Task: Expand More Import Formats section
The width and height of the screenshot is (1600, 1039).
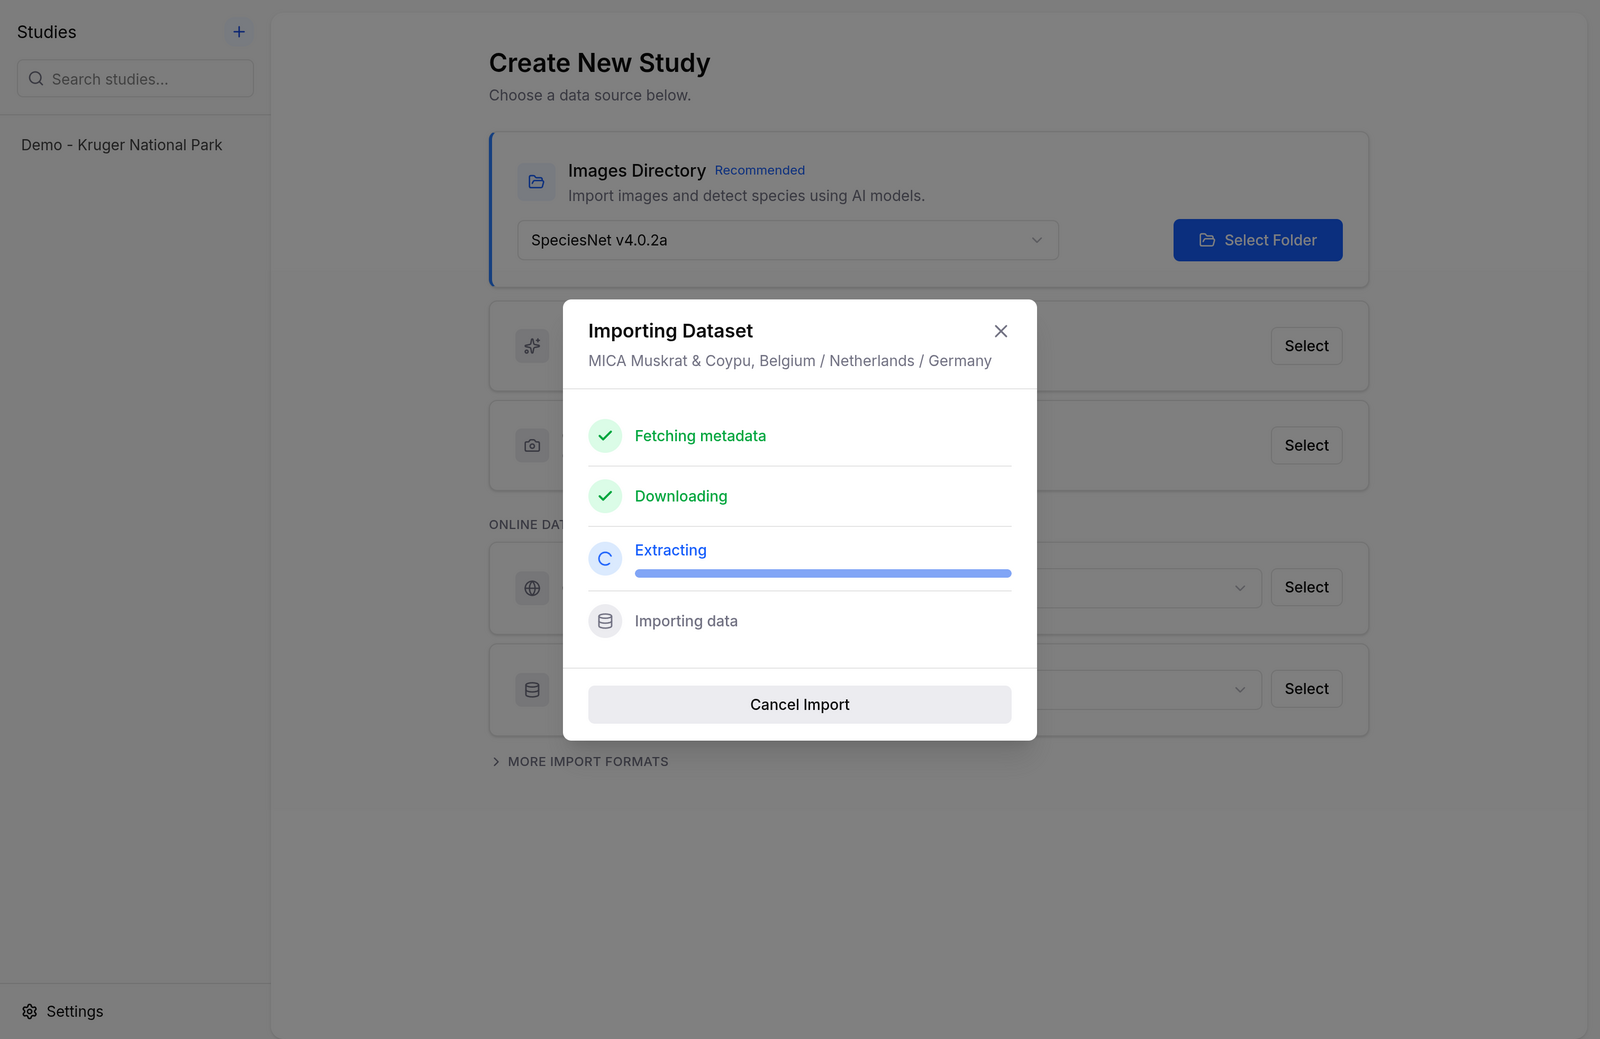Action: coord(579,762)
